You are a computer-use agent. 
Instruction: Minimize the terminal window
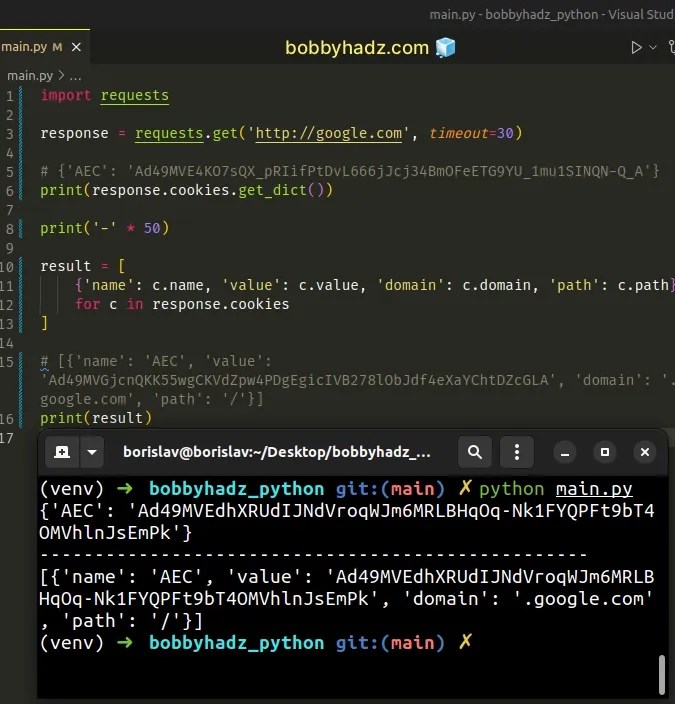tap(565, 452)
